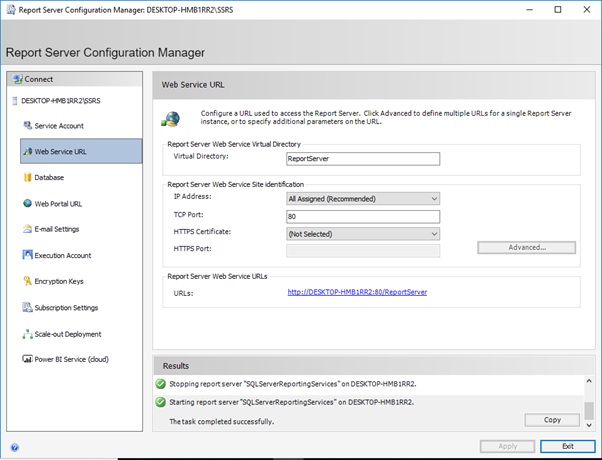
Task: Open Scale-out Deployment page
Action: (68, 334)
